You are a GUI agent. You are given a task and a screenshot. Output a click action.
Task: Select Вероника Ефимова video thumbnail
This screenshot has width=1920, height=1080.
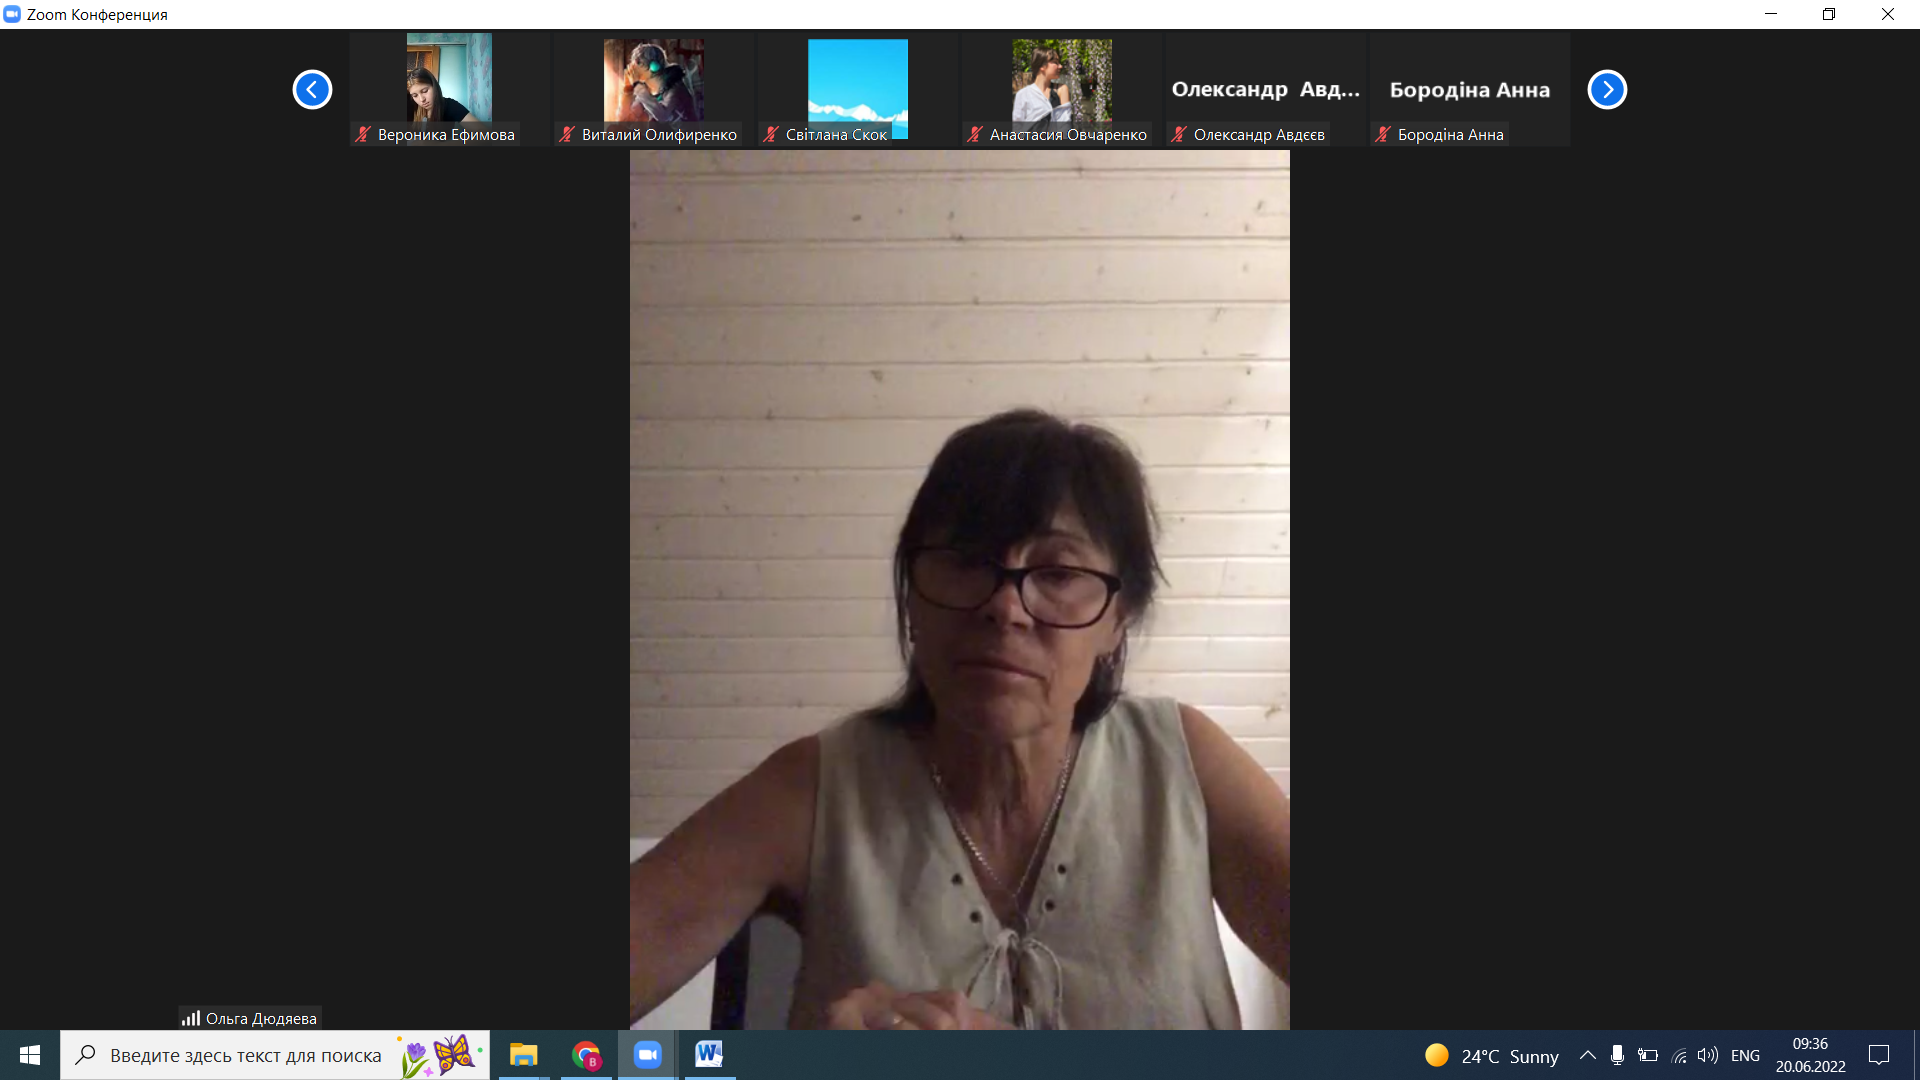[x=449, y=89]
